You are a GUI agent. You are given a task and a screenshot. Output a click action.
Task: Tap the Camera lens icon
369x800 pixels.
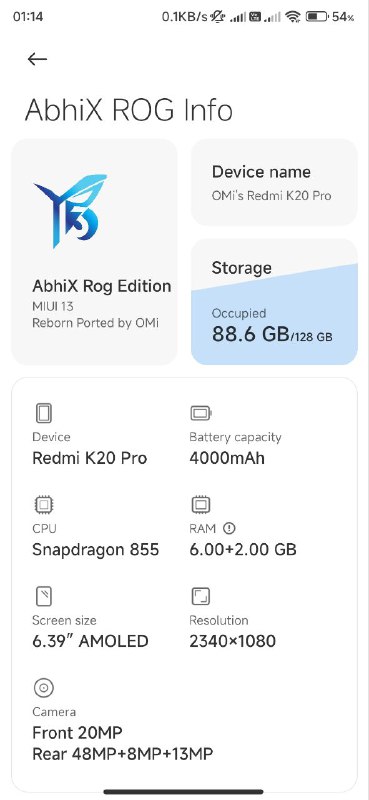click(x=44, y=688)
